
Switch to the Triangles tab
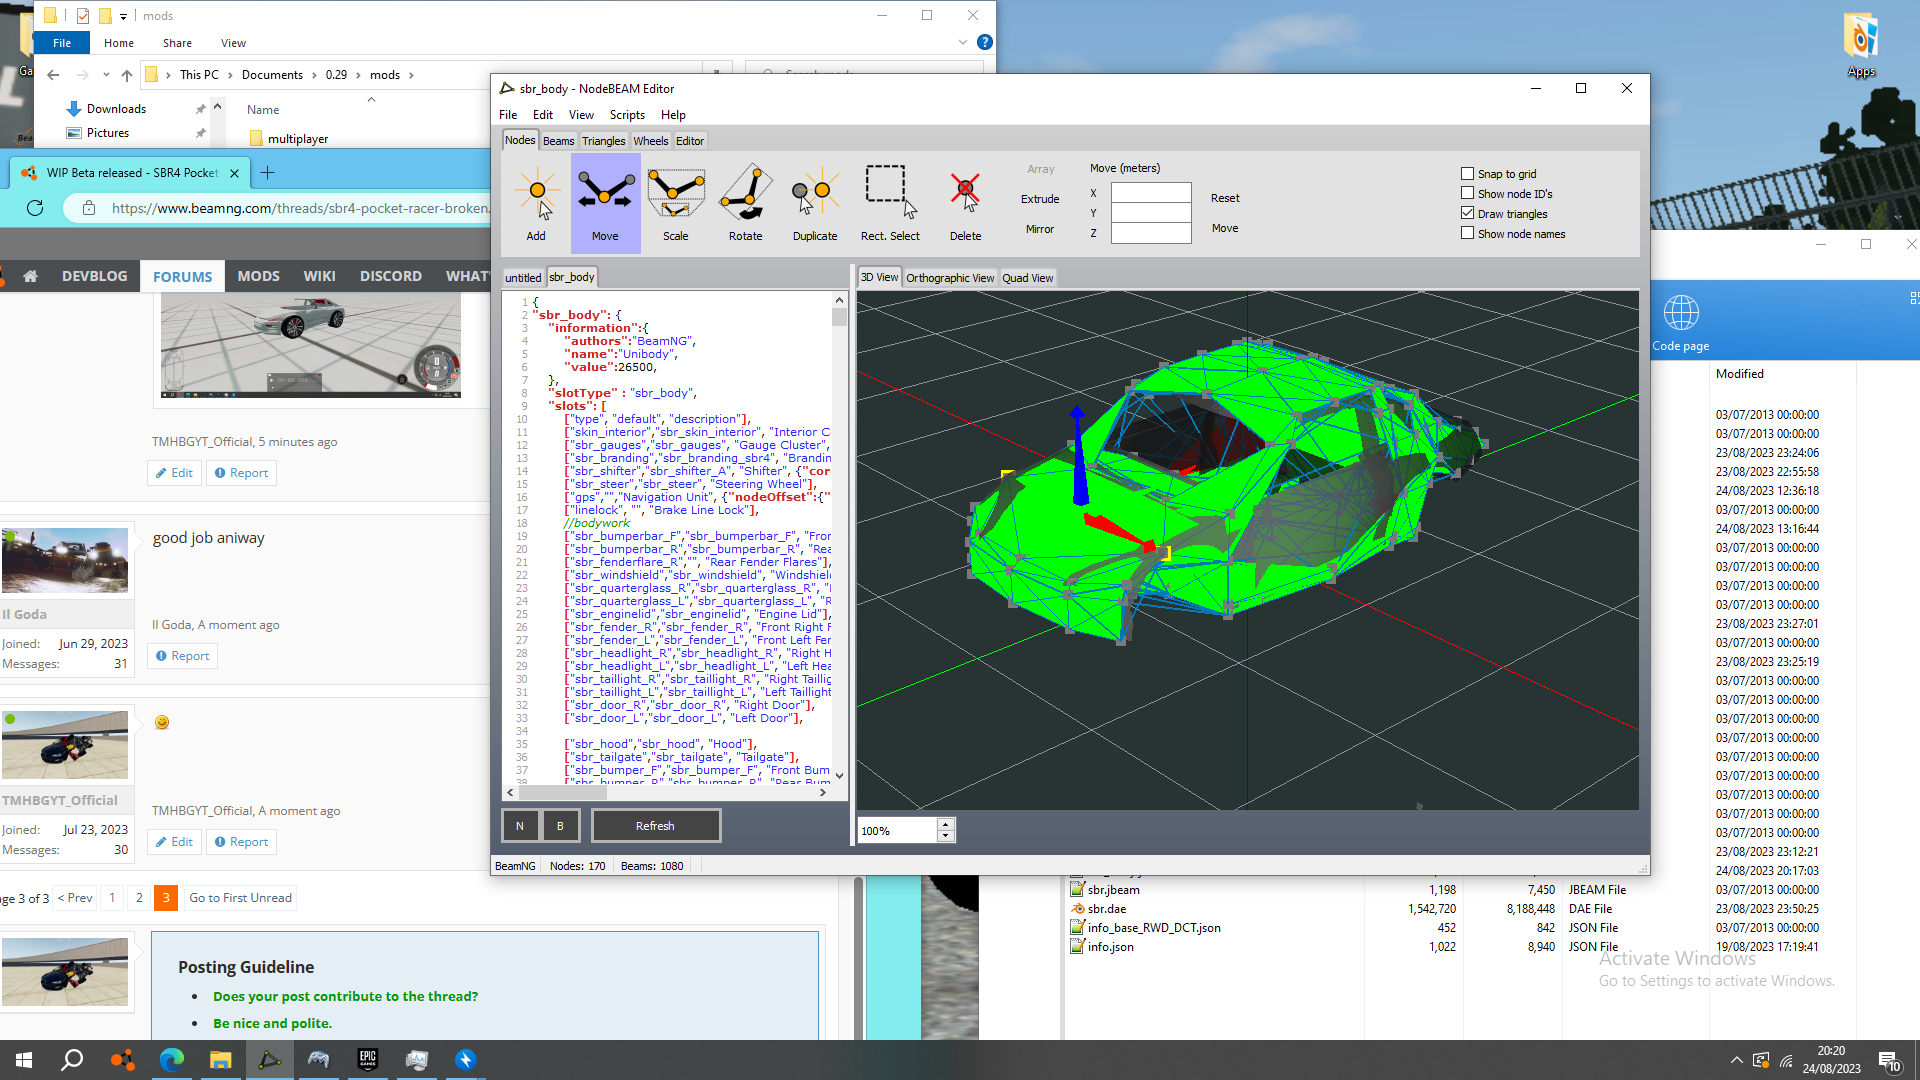[x=604, y=141]
